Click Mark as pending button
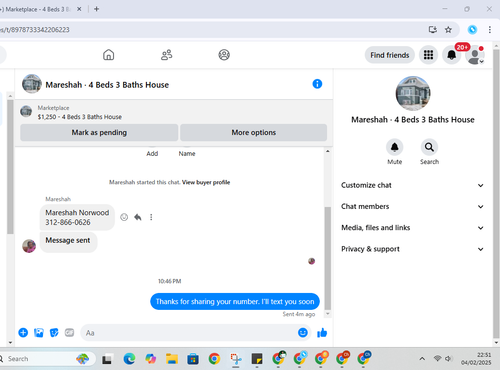The image size is (500, 370). click(x=99, y=132)
